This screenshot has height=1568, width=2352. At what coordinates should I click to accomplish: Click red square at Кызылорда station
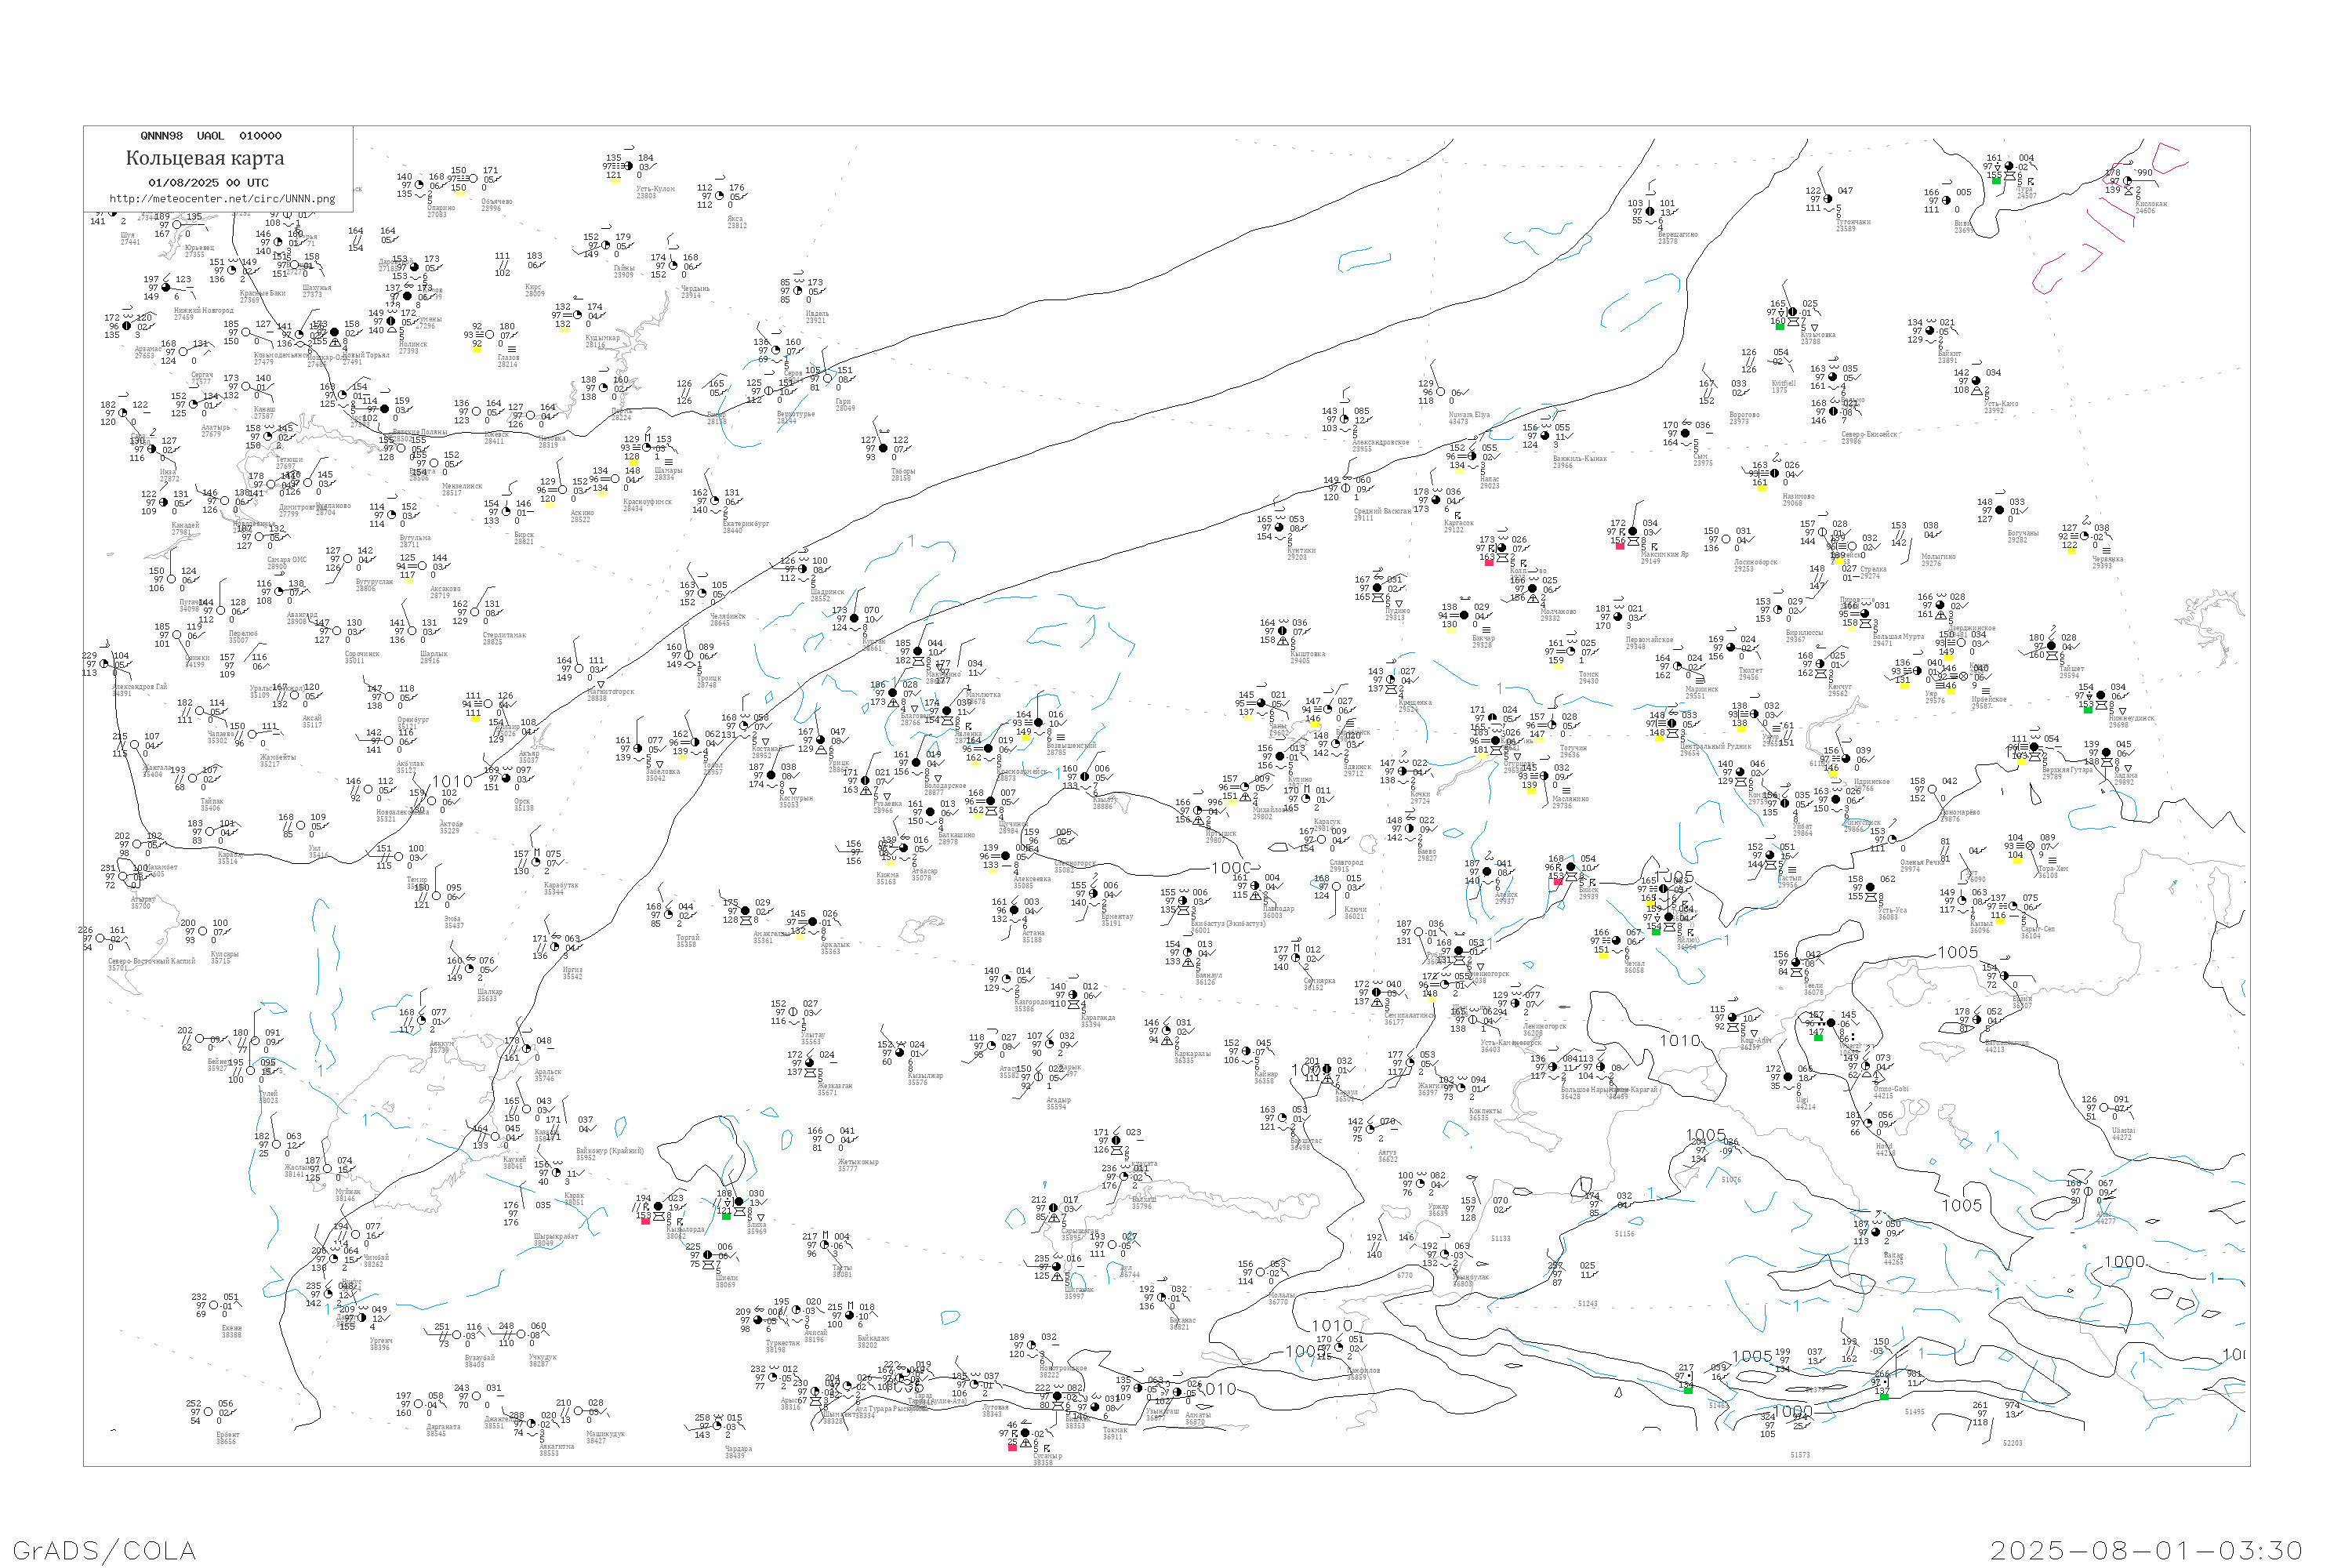pos(645,1220)
